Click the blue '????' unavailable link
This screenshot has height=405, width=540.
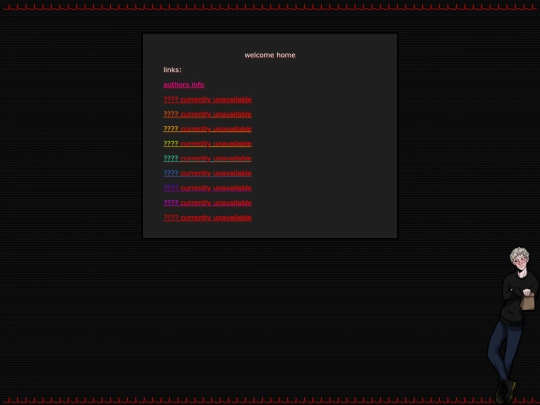coord(207,174)
